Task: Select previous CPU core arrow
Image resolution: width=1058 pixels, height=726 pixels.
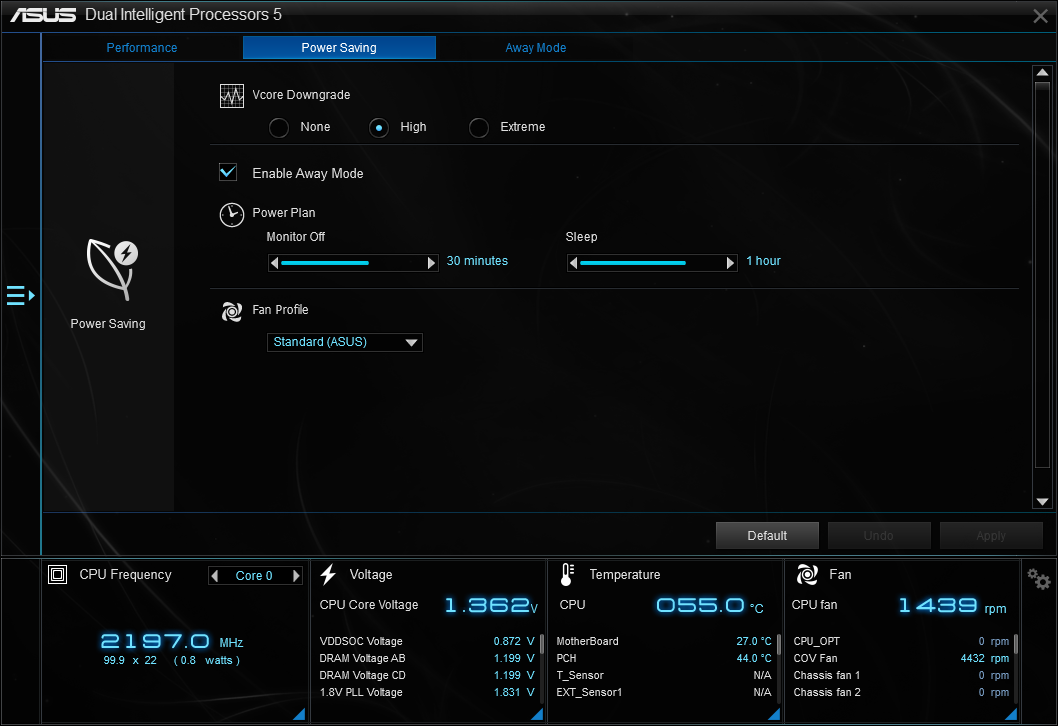Action: (x=215, y=576)
